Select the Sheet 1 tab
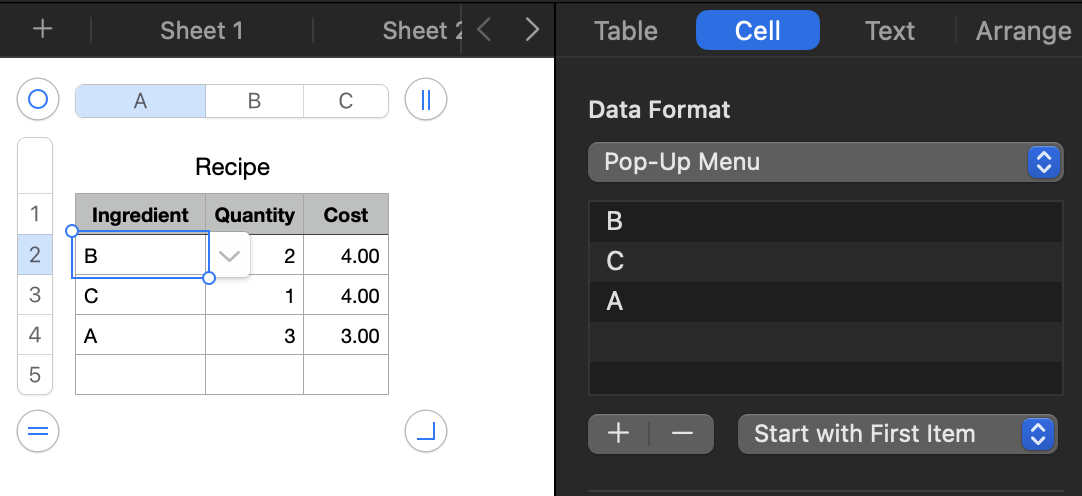Image resolution: width=1082 pixels, height=496 pixels. (201, 30)
